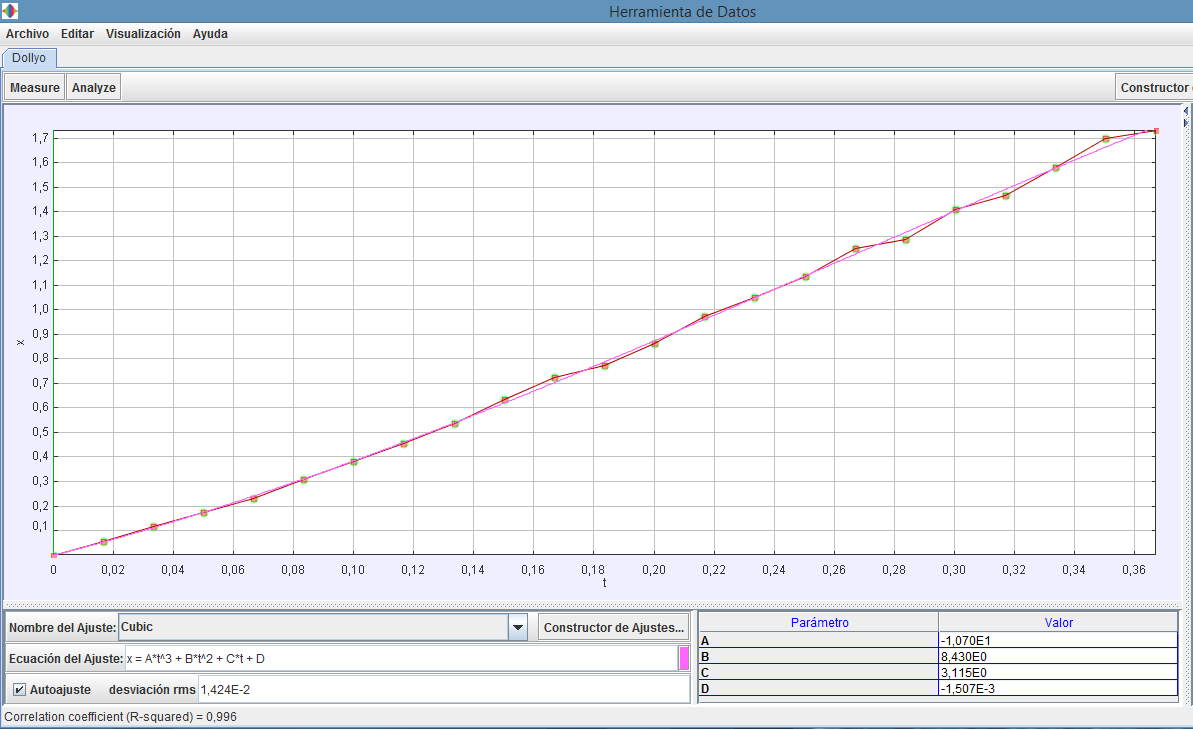Click the Constructor button in the top toolbar
The width and height of the screenshot is (1193, 729).
(1154, 88)
